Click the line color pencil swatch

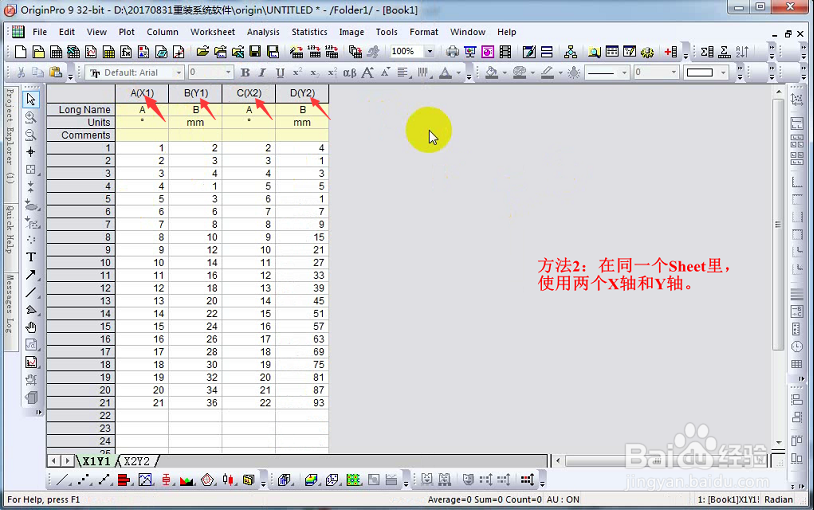tap(547, 73)
